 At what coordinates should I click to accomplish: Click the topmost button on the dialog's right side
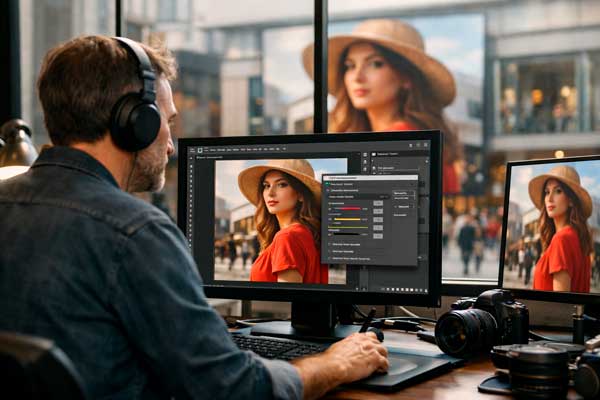click(404, 193)
